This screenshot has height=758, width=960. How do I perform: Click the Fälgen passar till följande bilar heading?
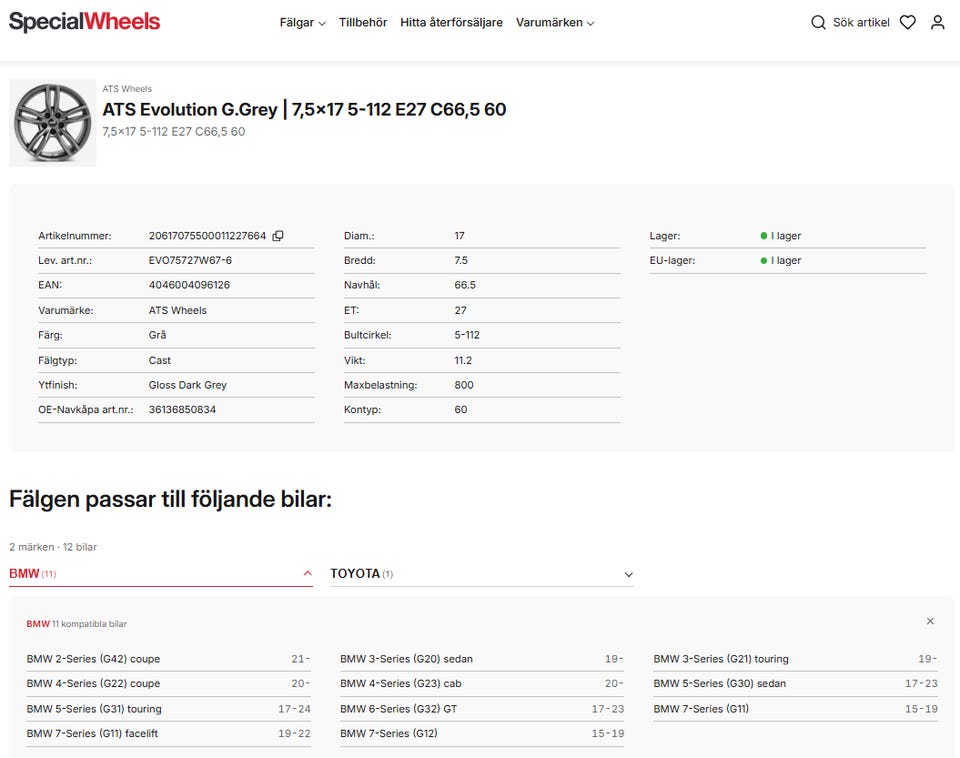171,499
